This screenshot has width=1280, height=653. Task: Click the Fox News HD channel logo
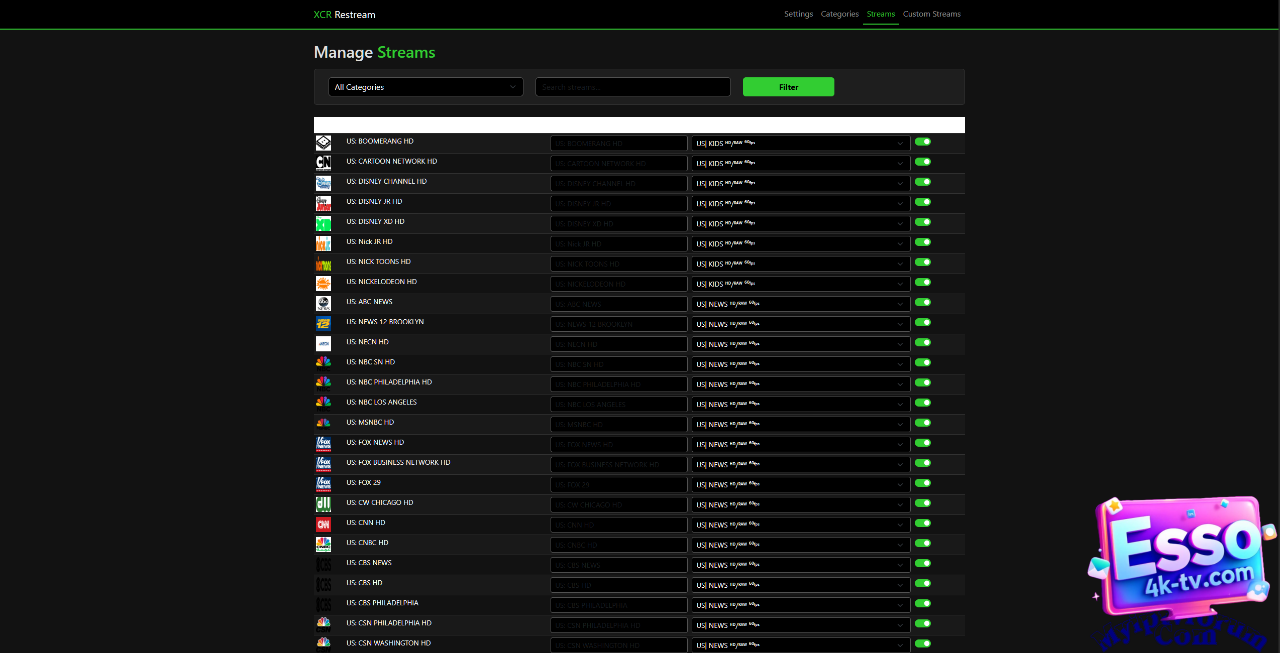pyautogui.click(x=323, y=443)
